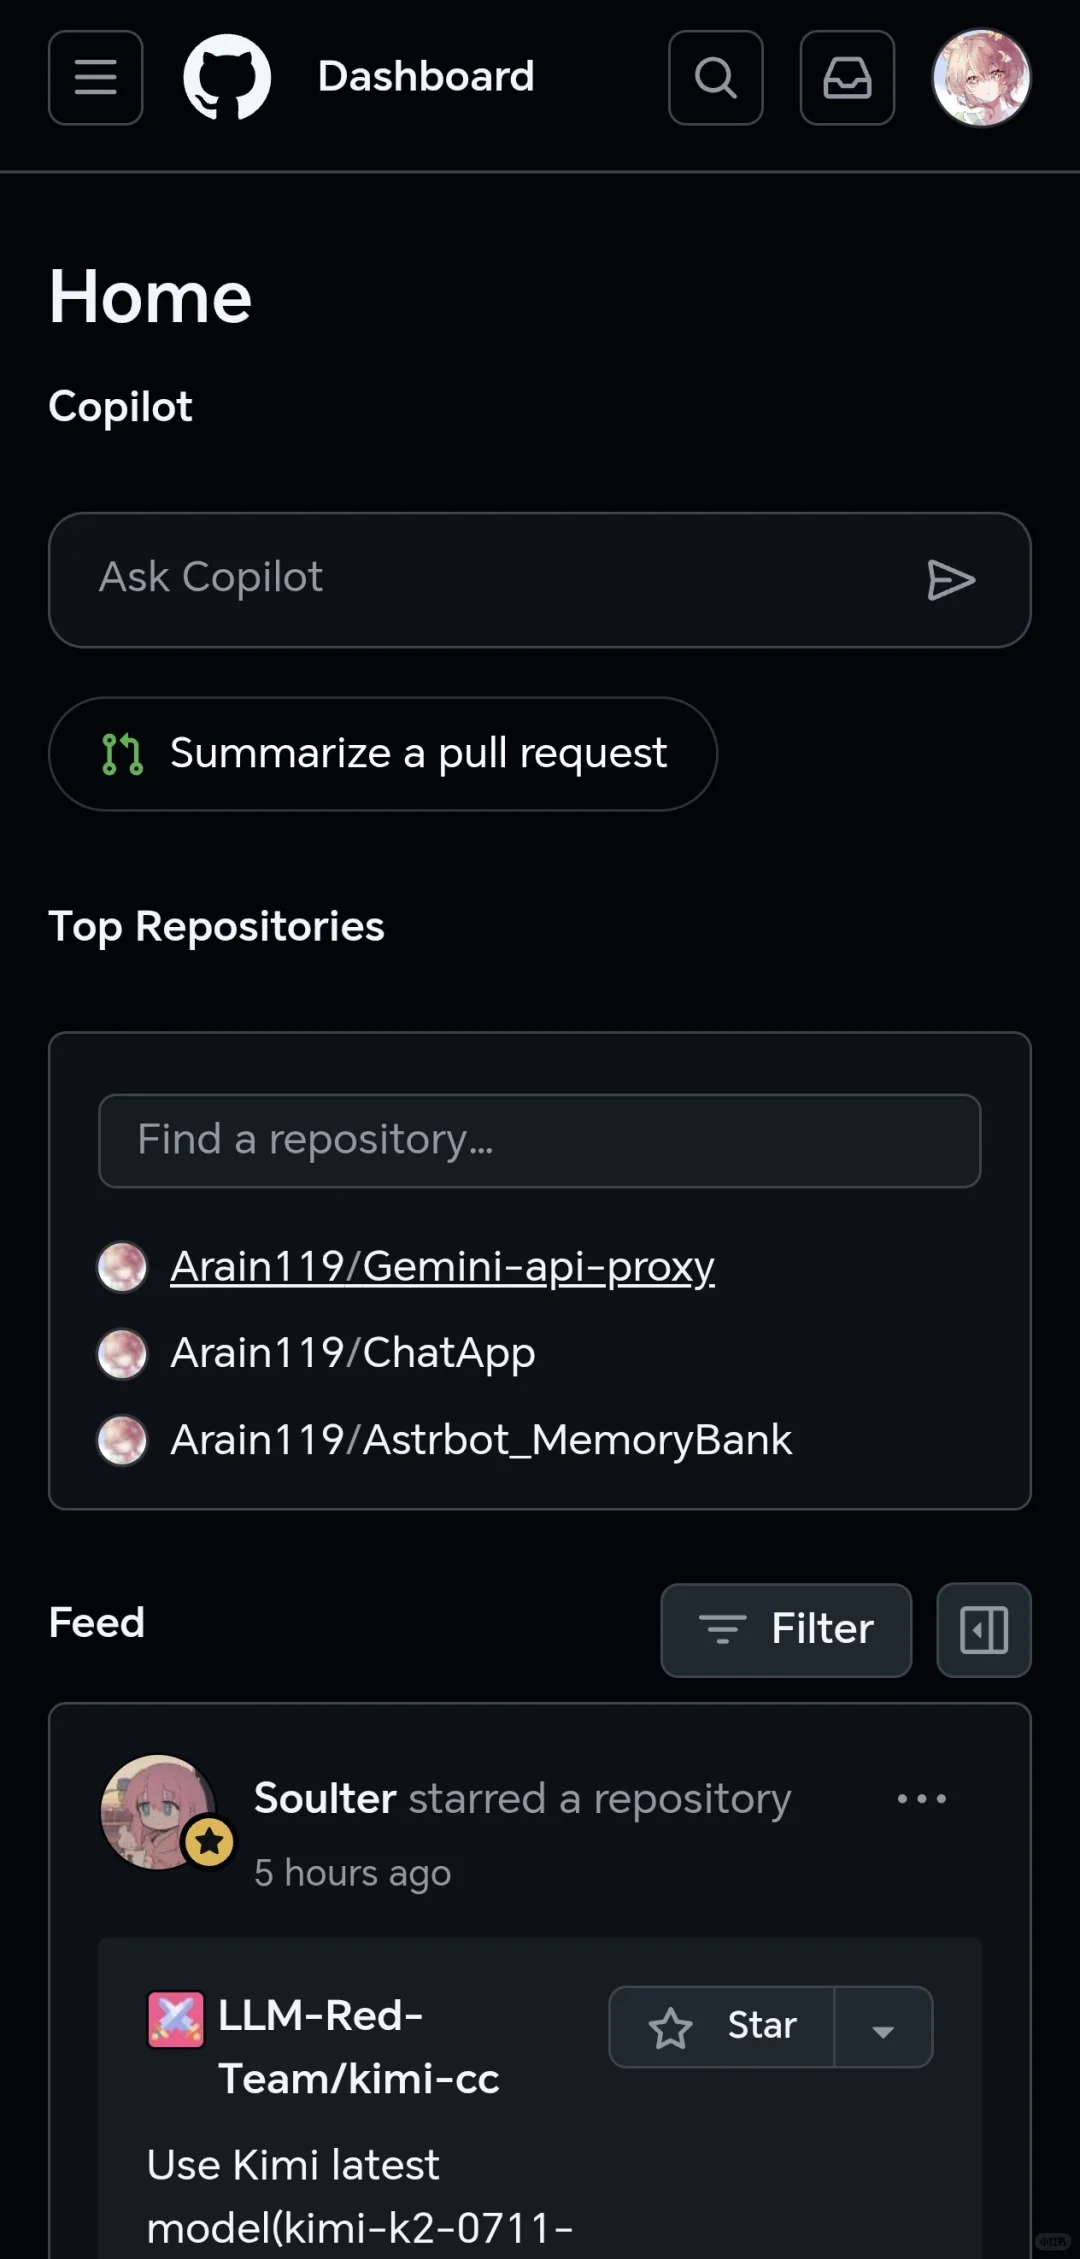The height and width of the screenshot is (2259, 1080).
Task: Send the Copilot prompt arrow icon
Action: [x=950, y=580]
